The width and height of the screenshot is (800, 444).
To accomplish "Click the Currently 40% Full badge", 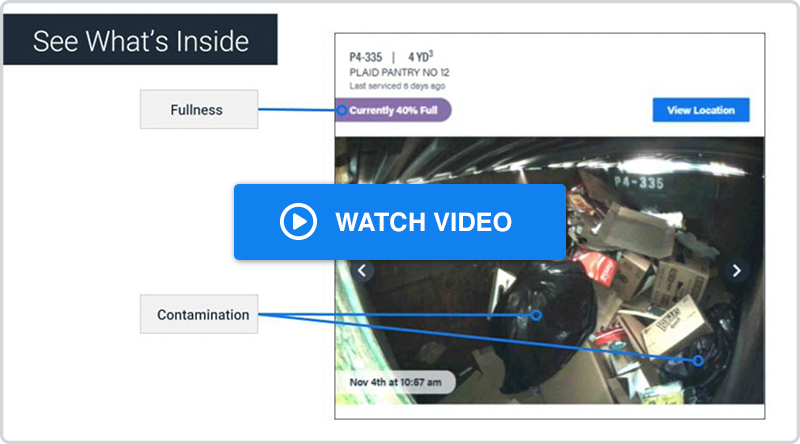I will point(396,110).
